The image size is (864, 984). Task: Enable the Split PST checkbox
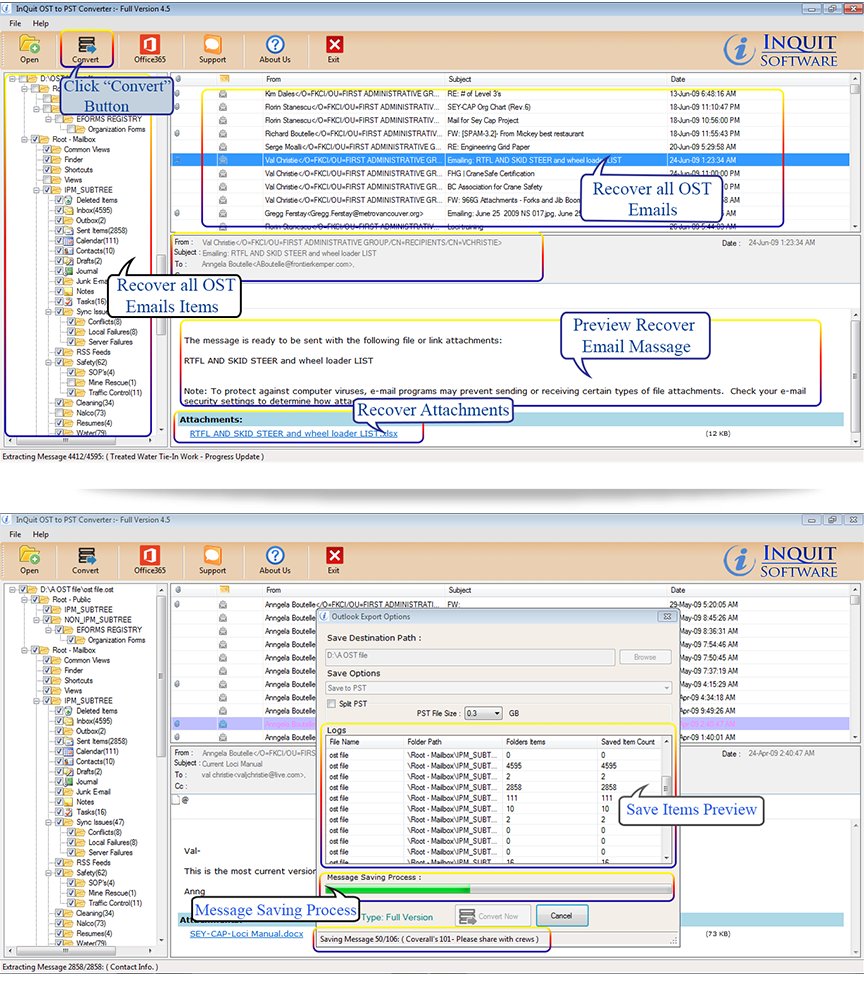pyautogui.click(x=332, y=704)
